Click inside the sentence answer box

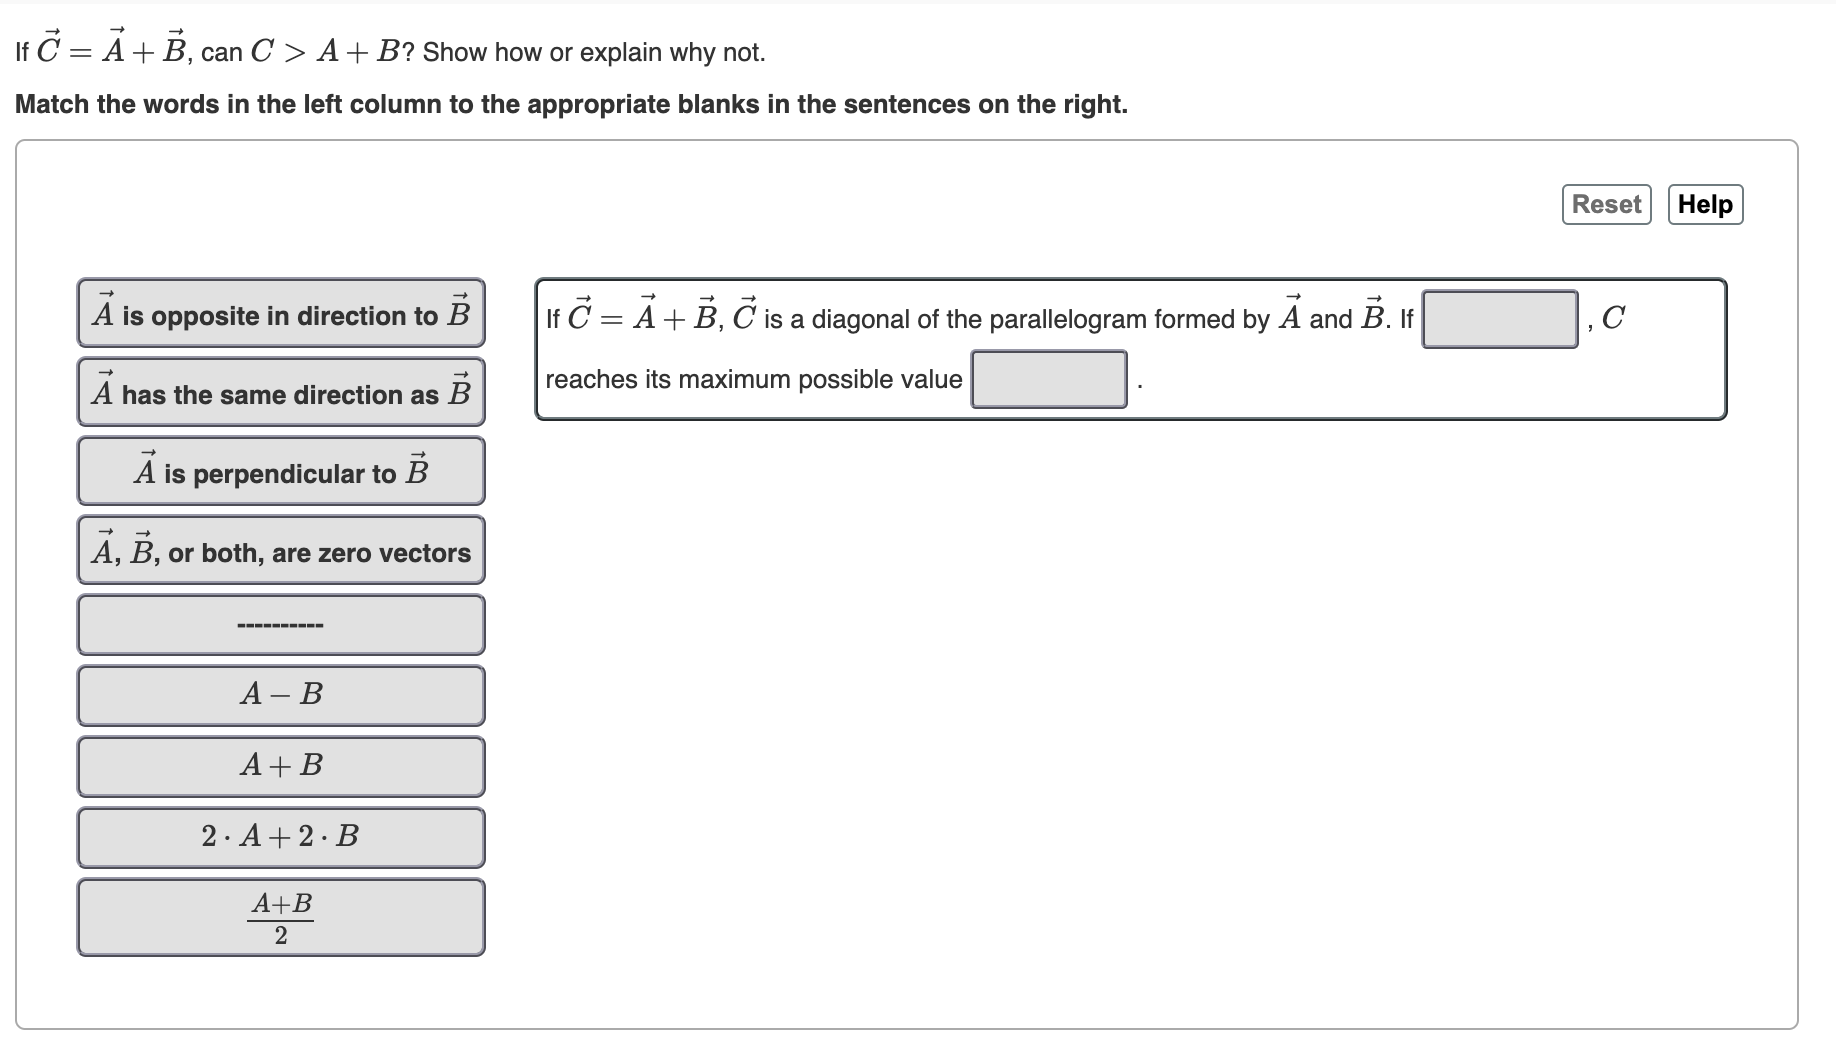1130,350
